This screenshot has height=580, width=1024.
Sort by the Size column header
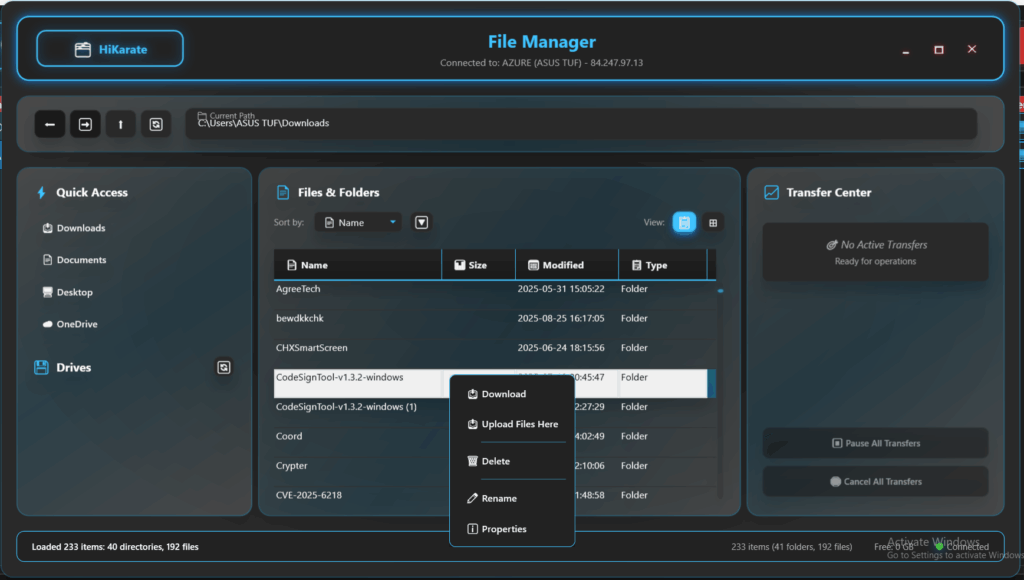click(477, 265)
